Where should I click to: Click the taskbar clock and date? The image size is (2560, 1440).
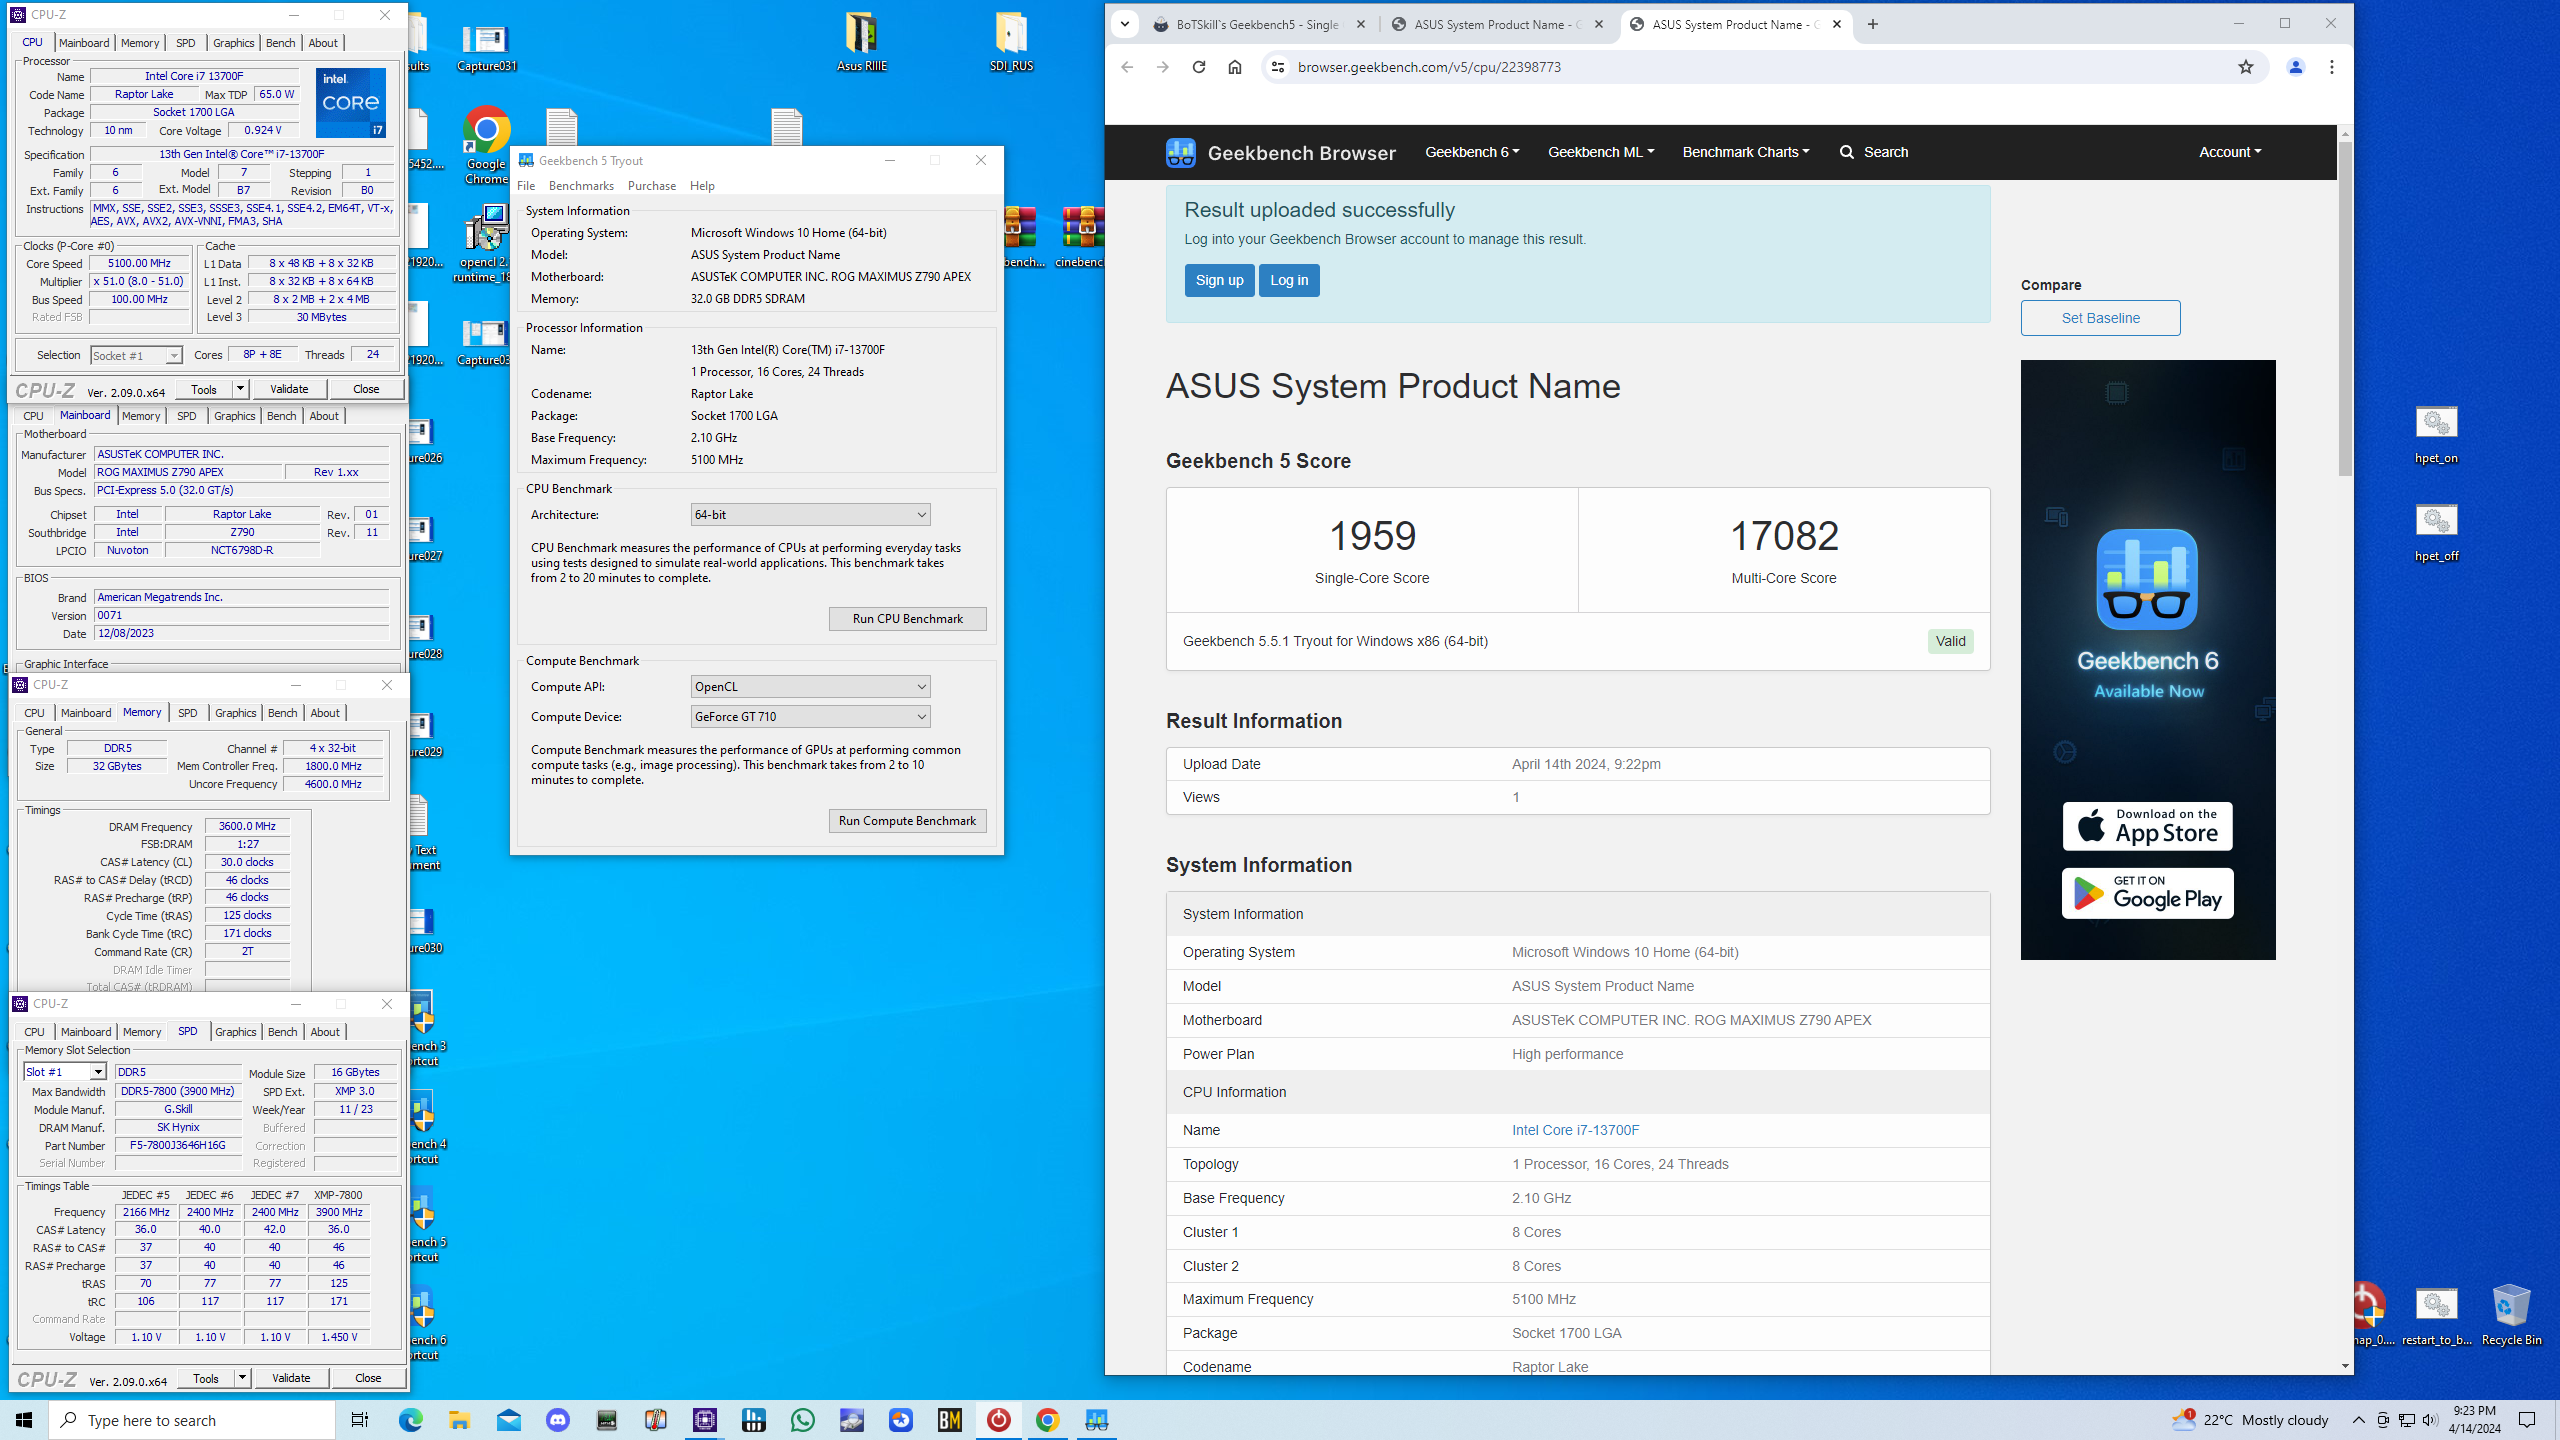(2475, 1420)
